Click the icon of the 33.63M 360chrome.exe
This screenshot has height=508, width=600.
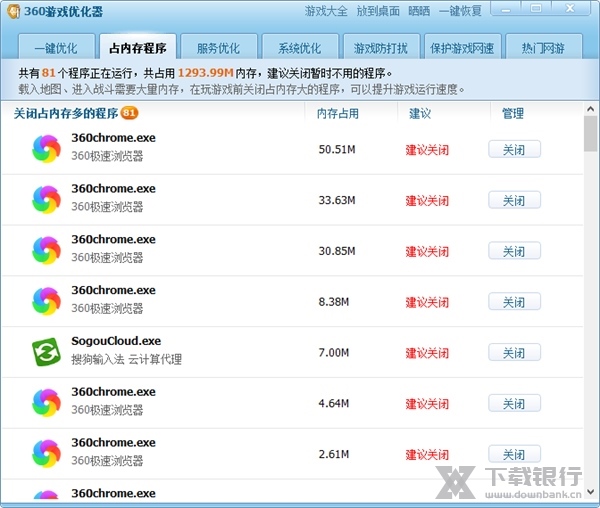coord(46,200)
